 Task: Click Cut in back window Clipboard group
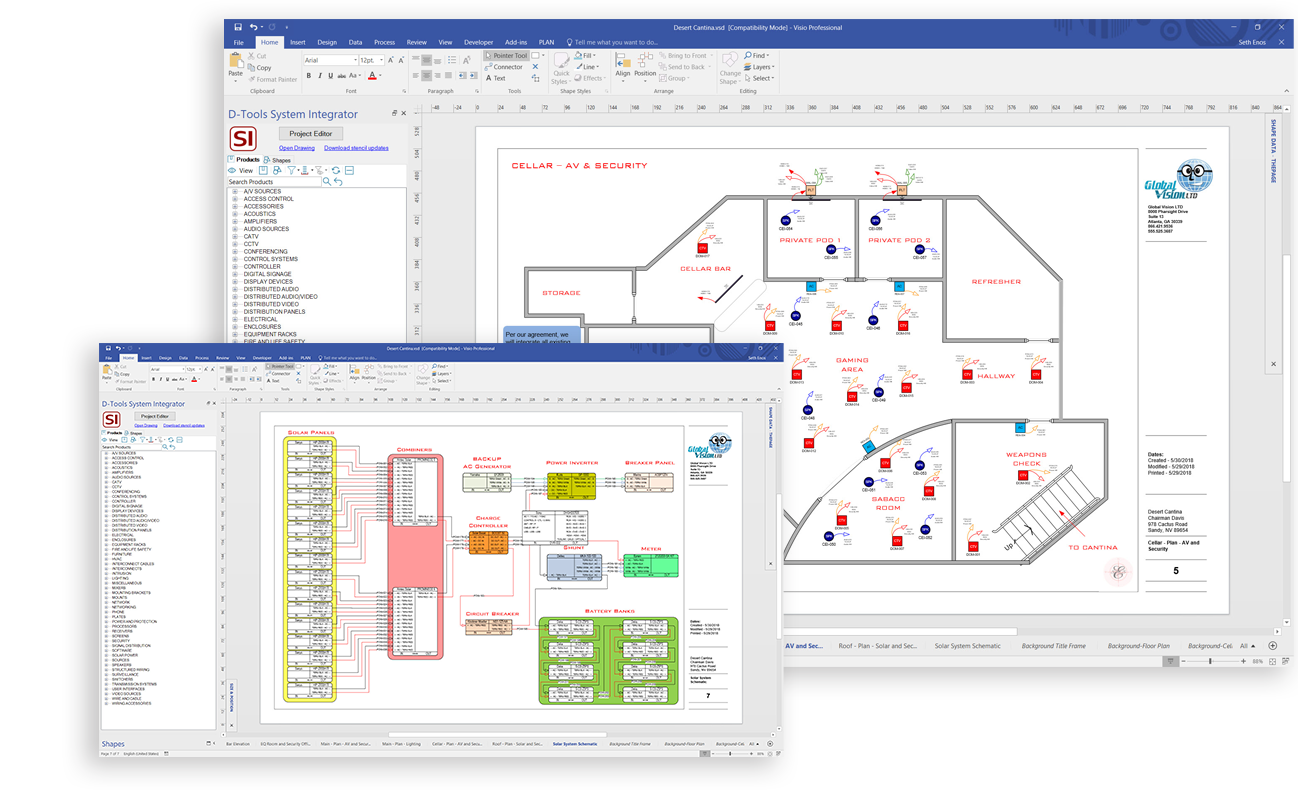point(256,56)
